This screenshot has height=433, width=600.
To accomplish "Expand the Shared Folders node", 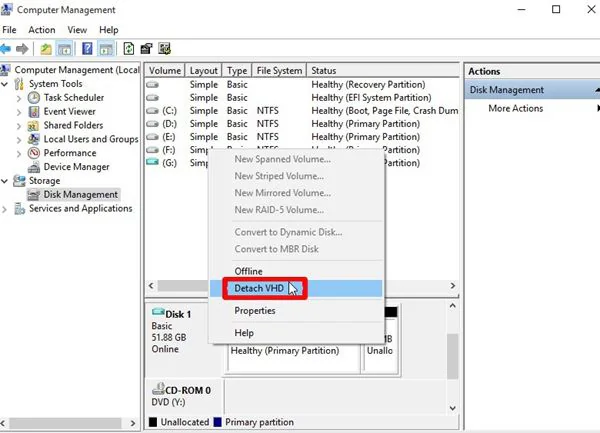I will tap(19, 126).
